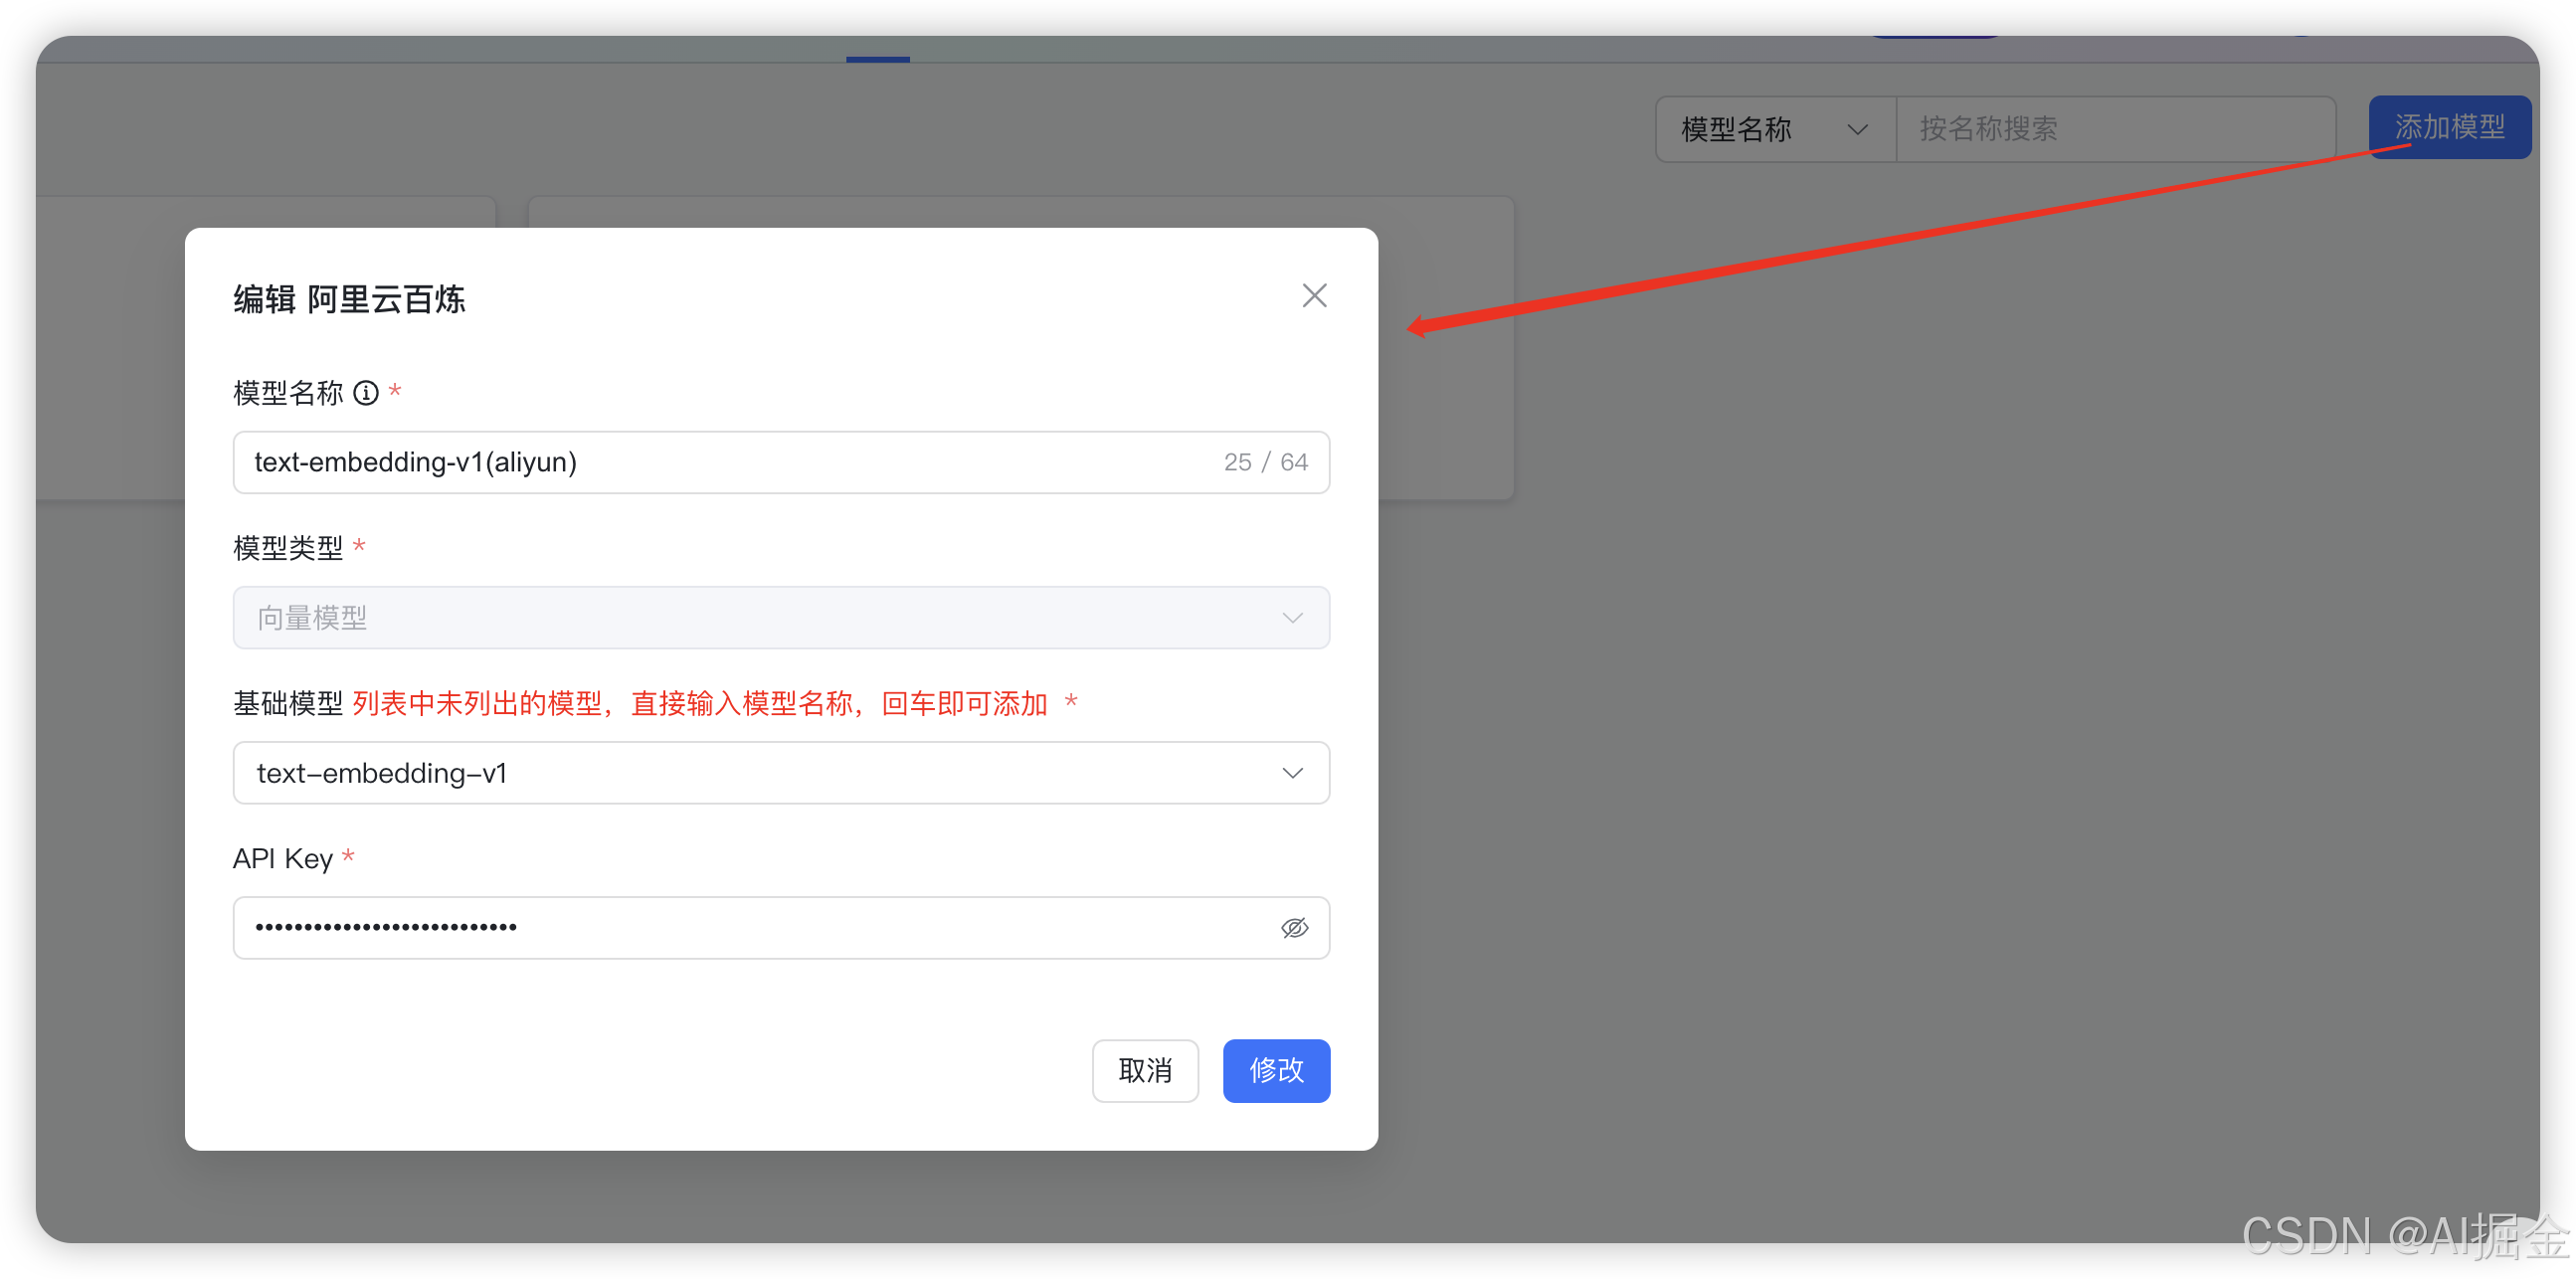Click the red 列表中未列出的模型 hint text
Image resolution: width=2576 pixels, height=1279 pixels.
[x=699, y=703]
